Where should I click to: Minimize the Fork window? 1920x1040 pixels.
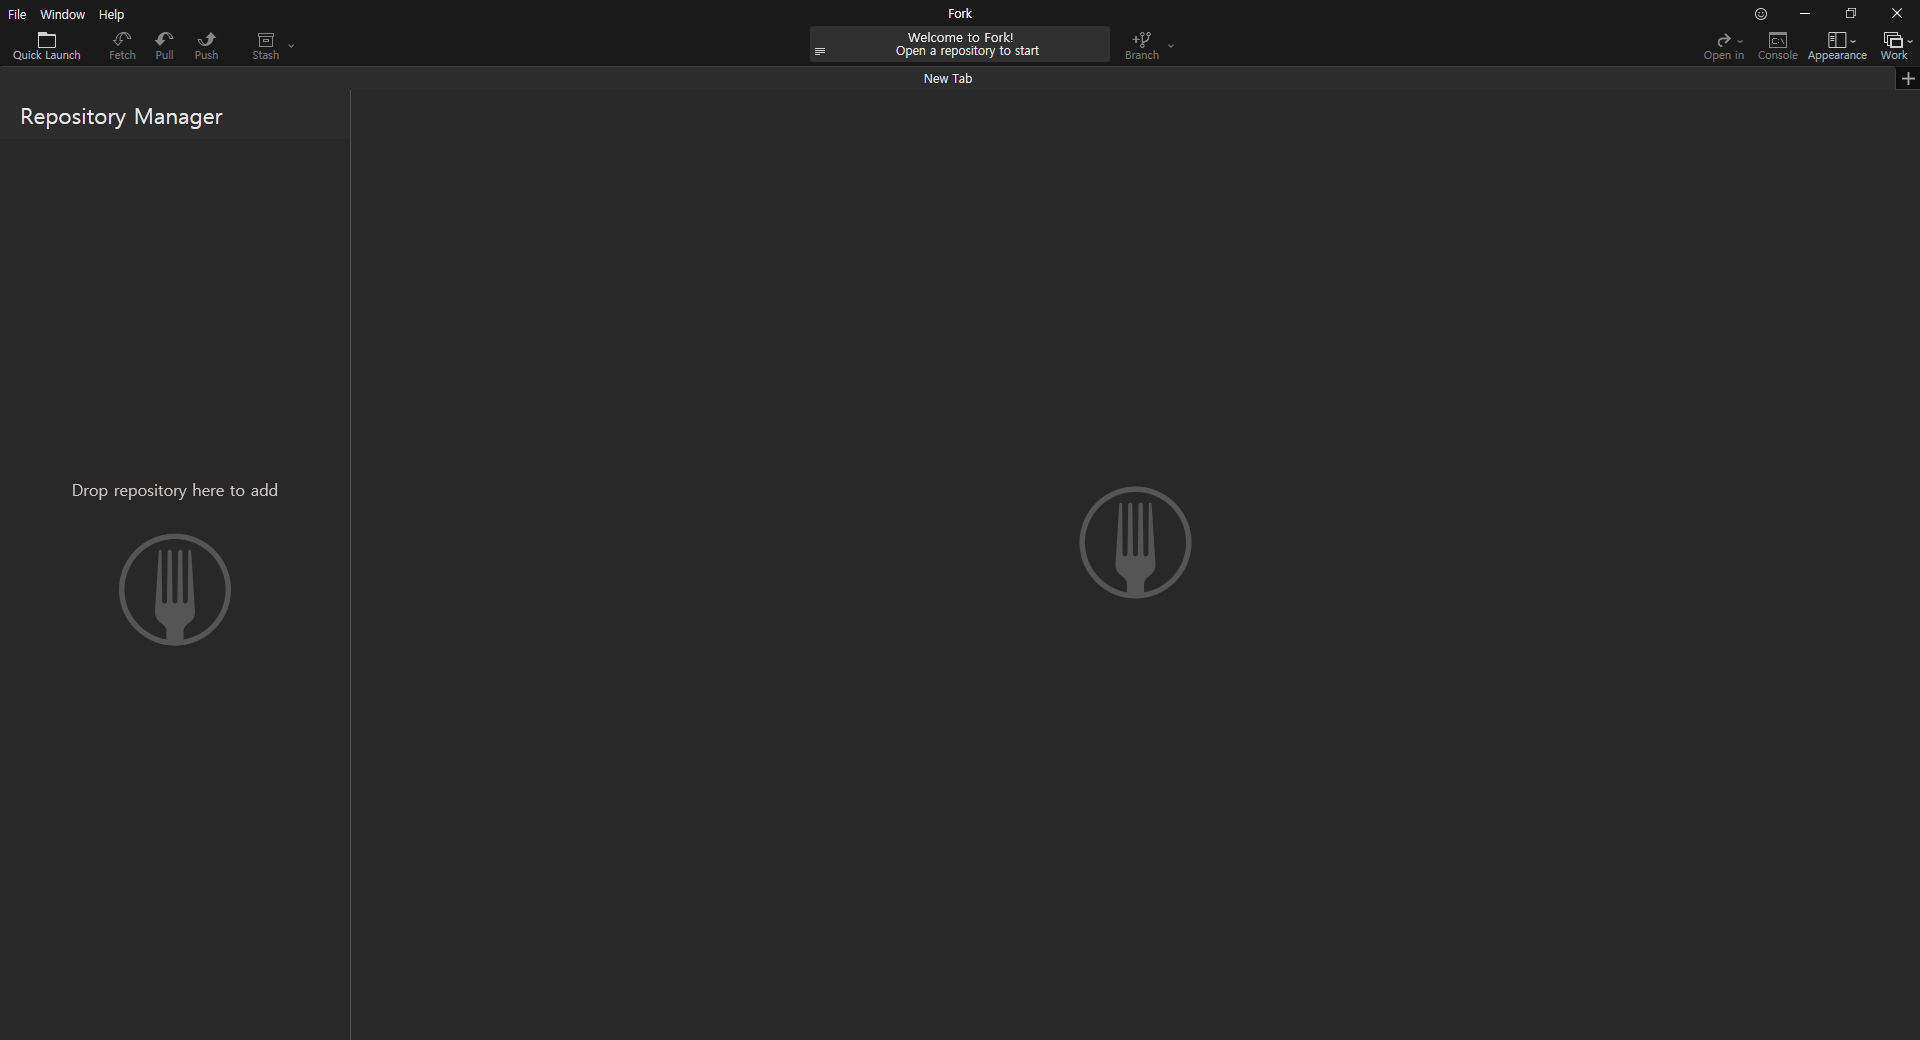pyautogui.click(x=1805, y=14)
